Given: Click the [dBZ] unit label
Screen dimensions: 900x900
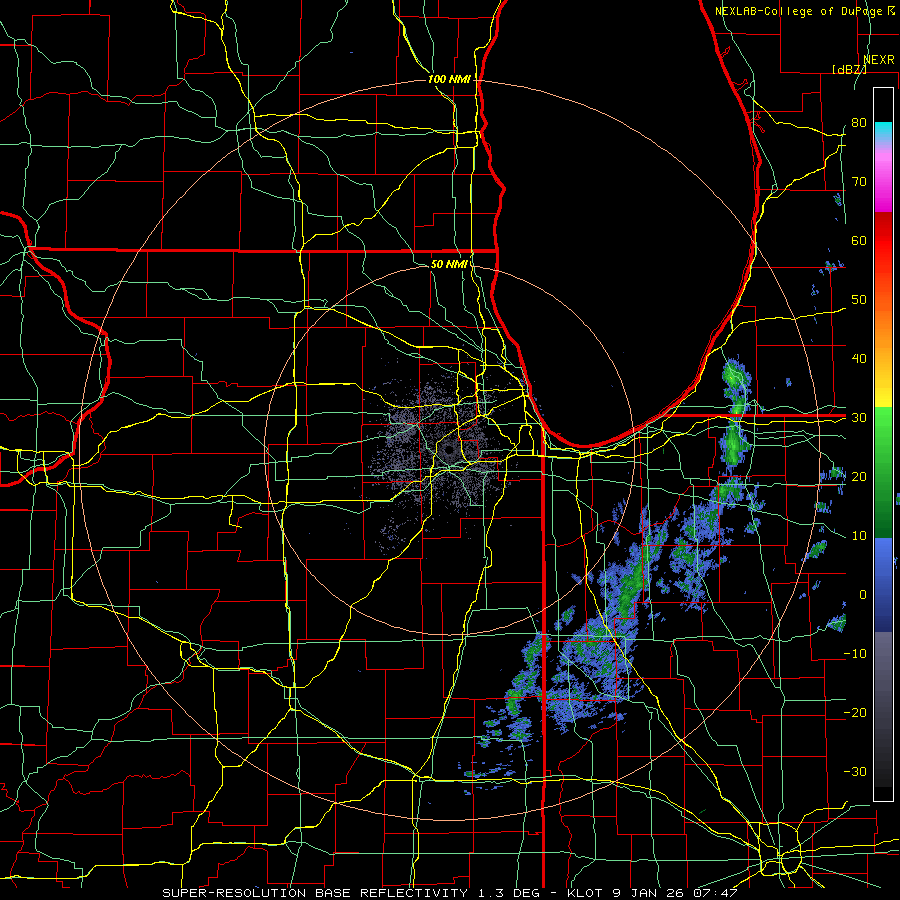Looking at the screenshot, I should click(849, 69).
